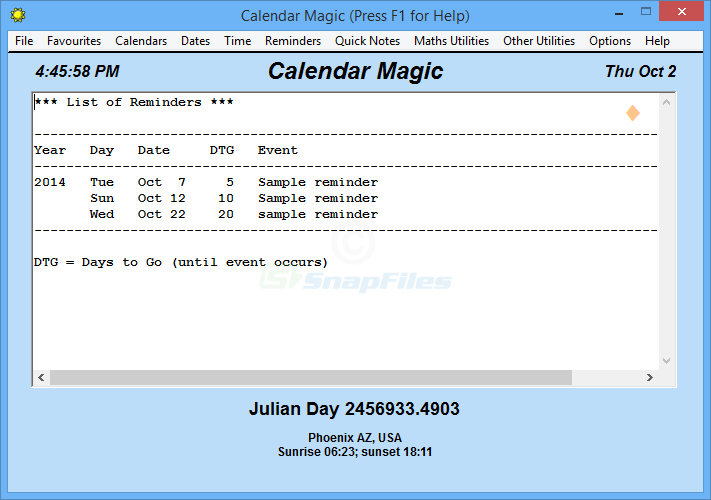Open the Reminders menu
Screen dimensions: 711x500
(x=293, y=41)
